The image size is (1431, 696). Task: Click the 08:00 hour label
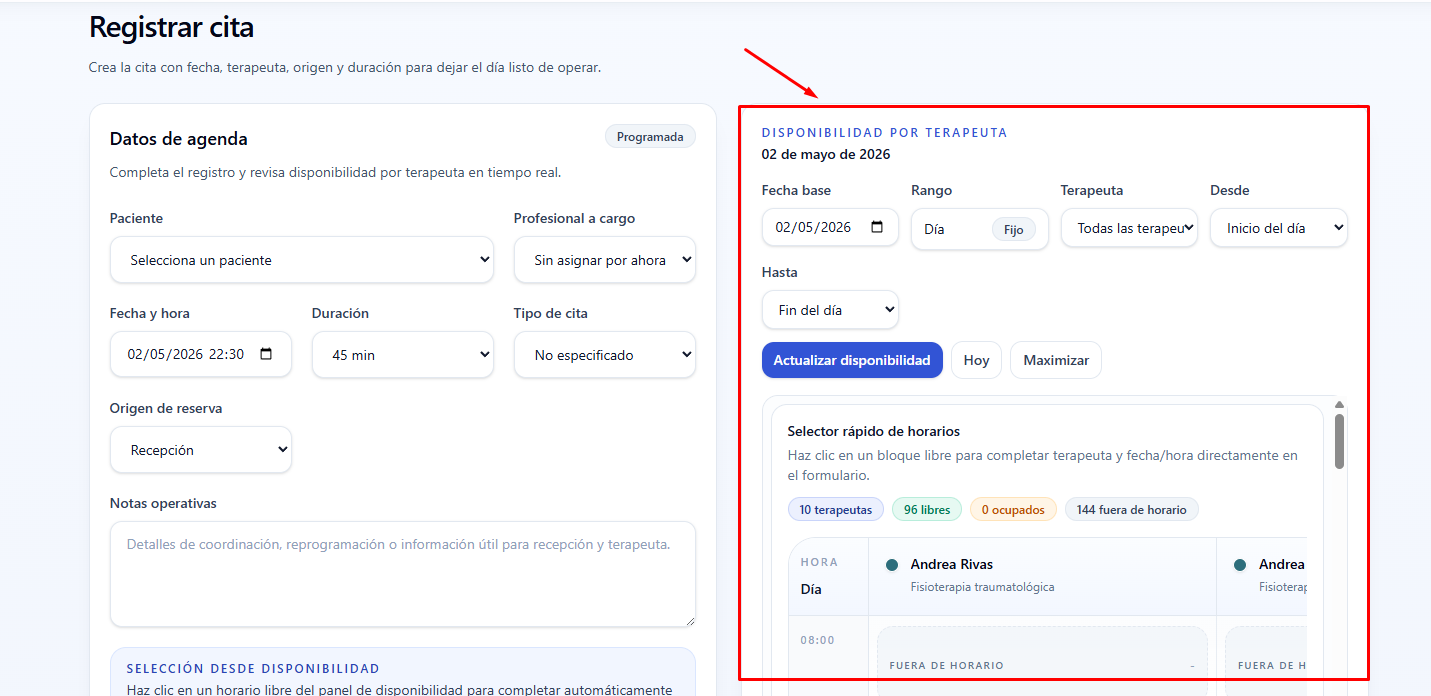pyautogui.click(x=817, y=640)
